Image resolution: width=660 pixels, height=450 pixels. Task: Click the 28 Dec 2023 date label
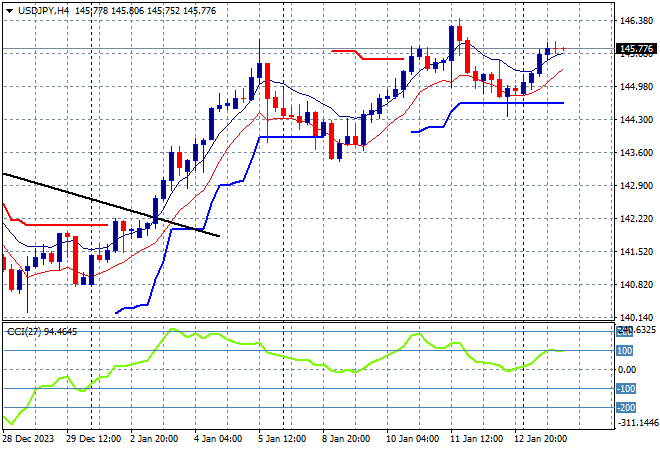28,439
